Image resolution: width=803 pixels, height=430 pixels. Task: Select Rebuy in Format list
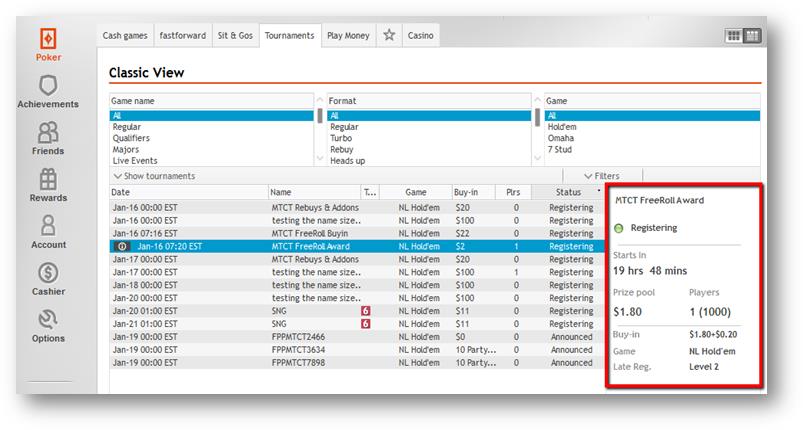429,149
